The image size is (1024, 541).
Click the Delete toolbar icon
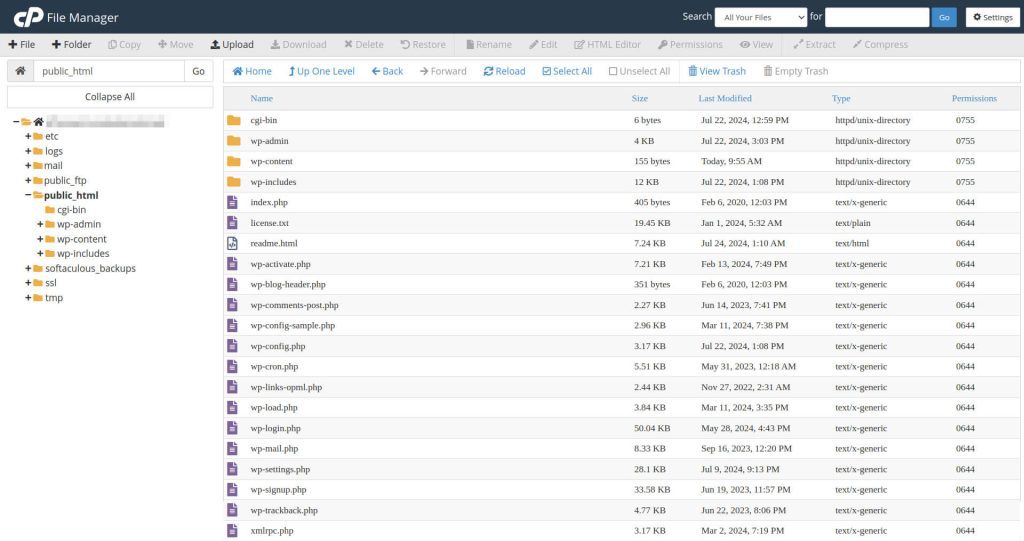348,44
